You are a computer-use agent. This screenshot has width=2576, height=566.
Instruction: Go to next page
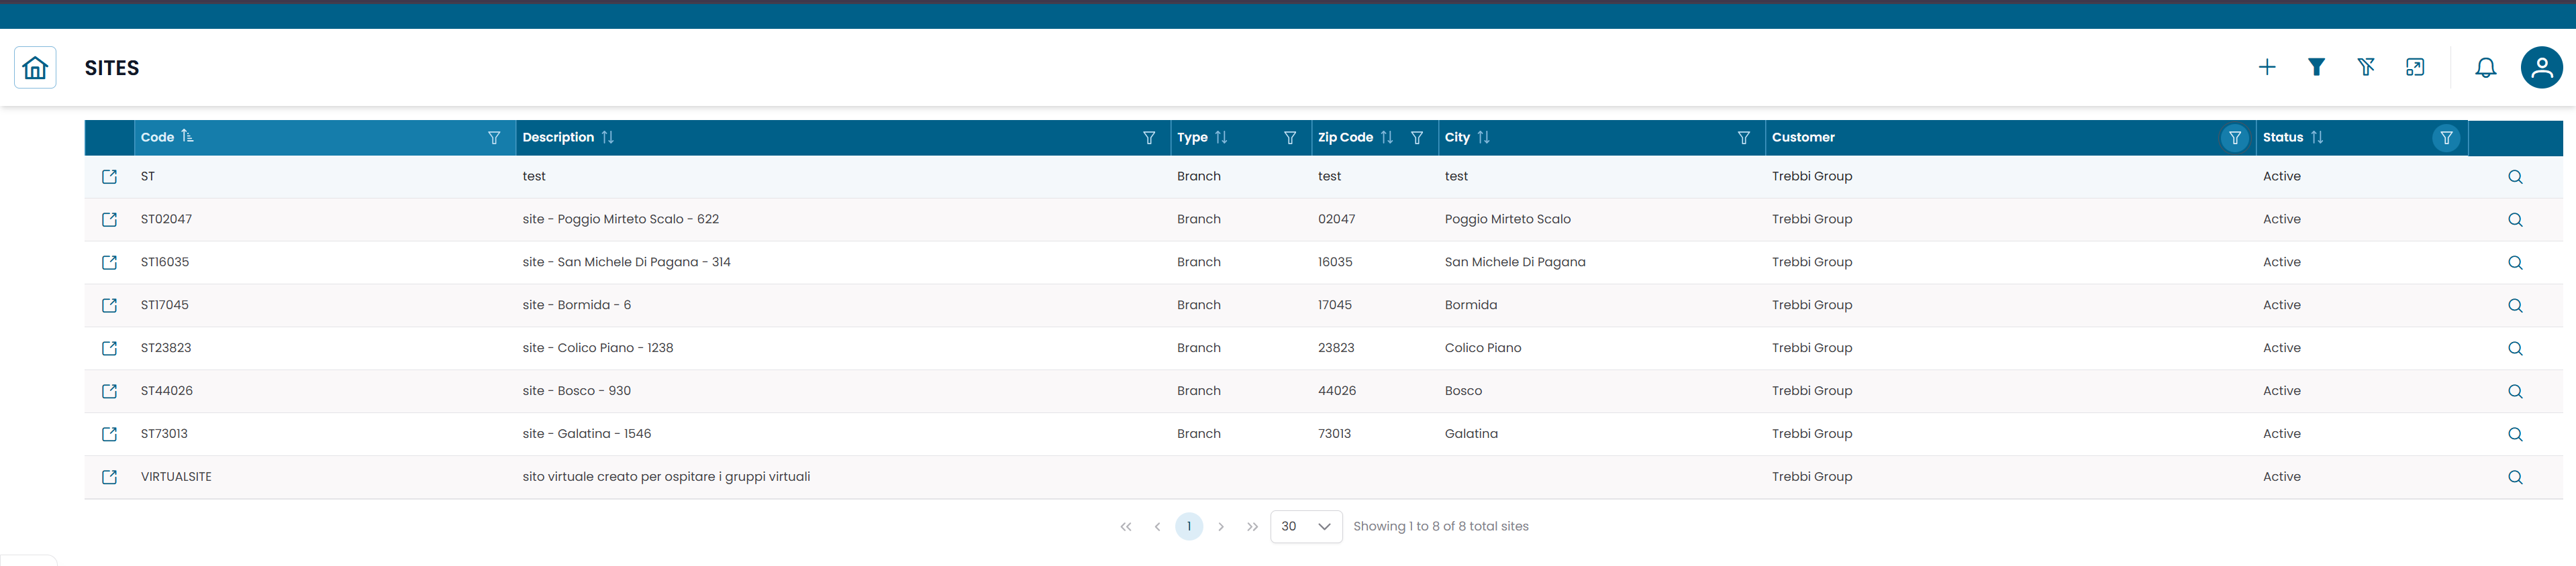point(1221,527)
